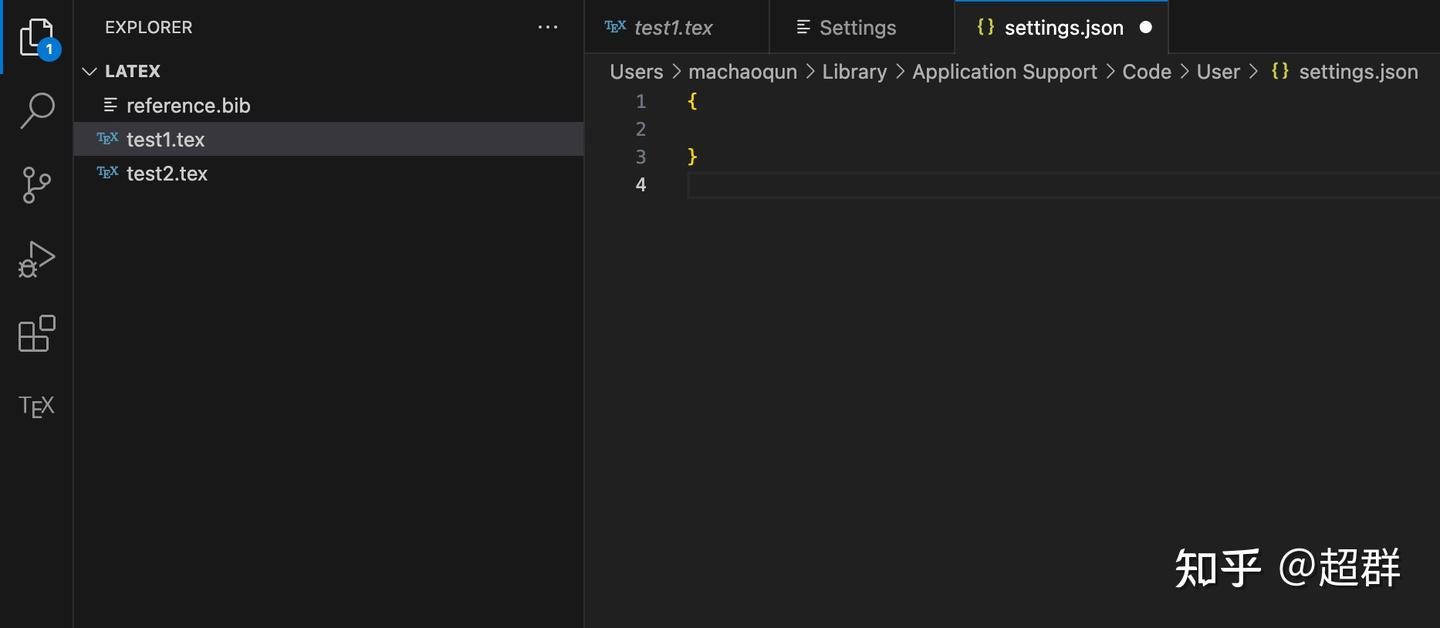Viewport: 1440px width, 628px height.
Task: Open the Source Control view
Action: click(36, 185)
